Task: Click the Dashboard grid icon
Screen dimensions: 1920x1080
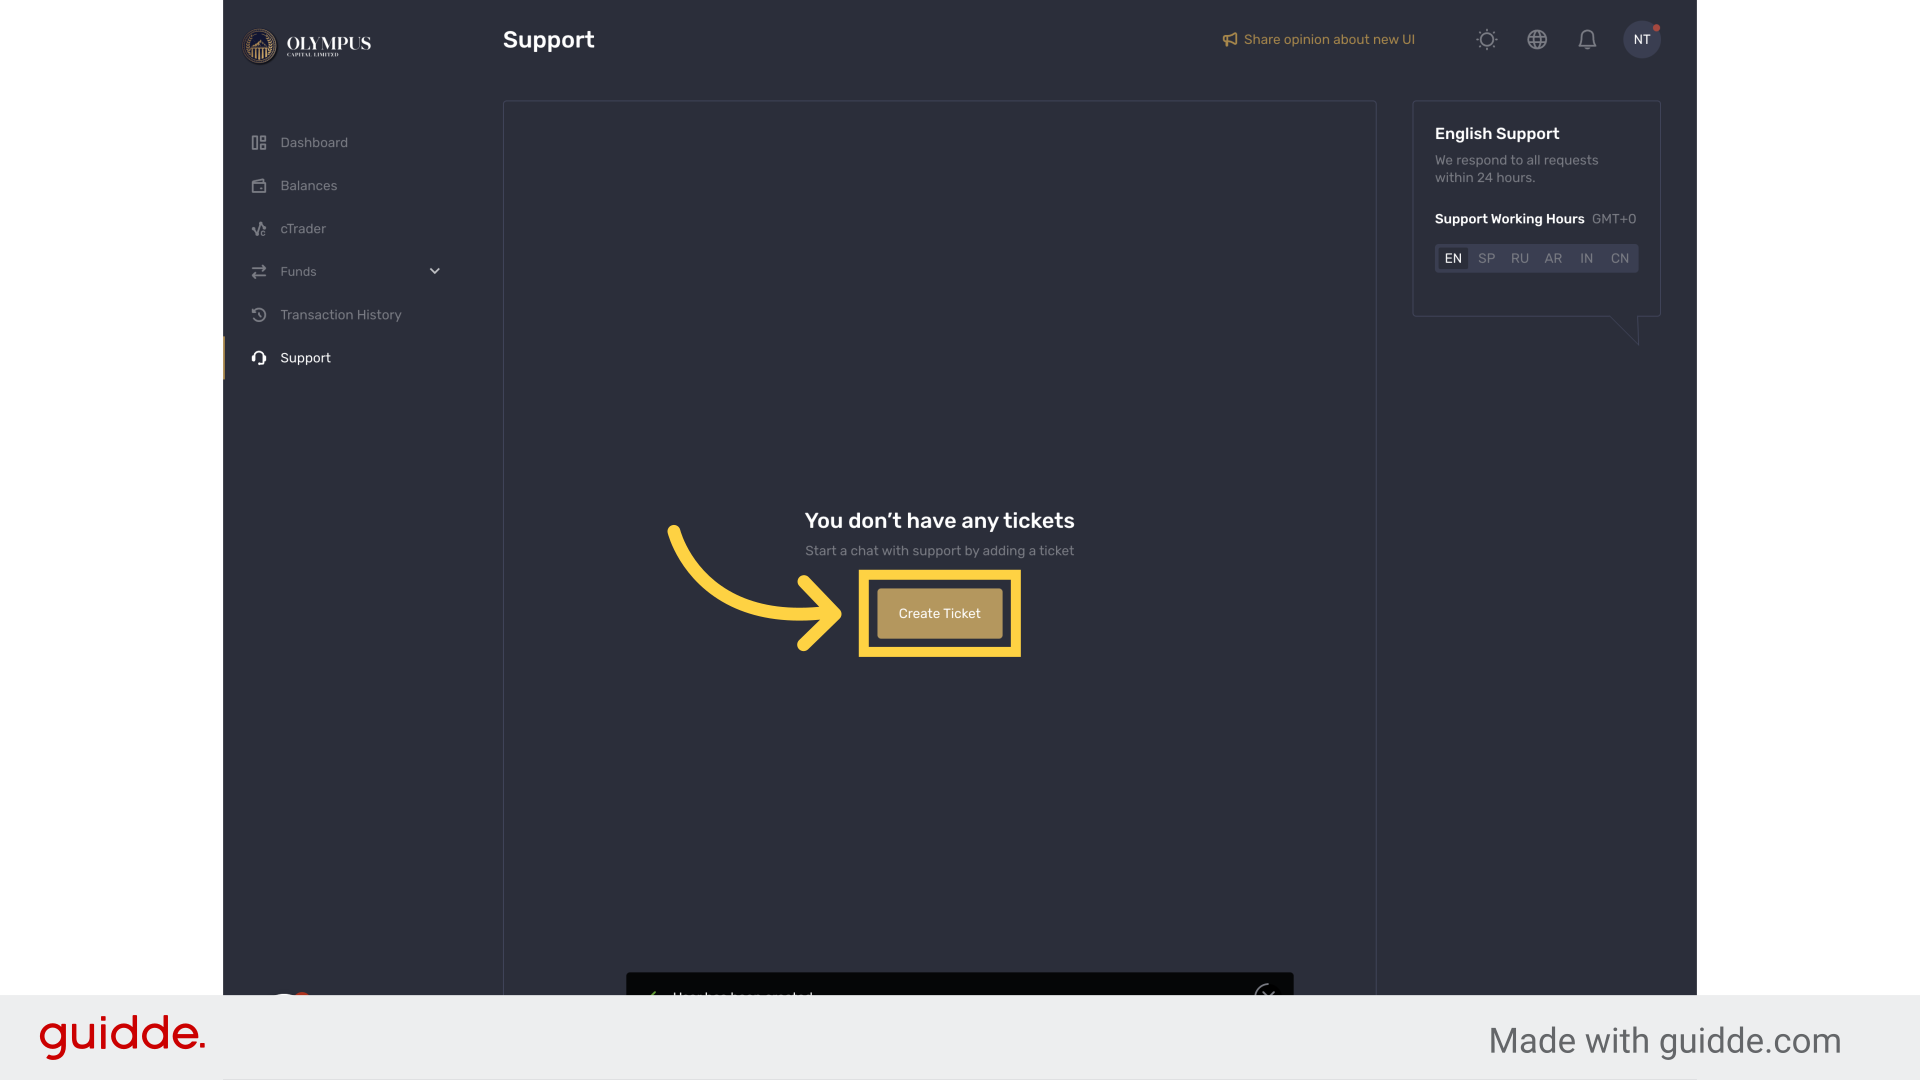Action: tap(259, 143)
